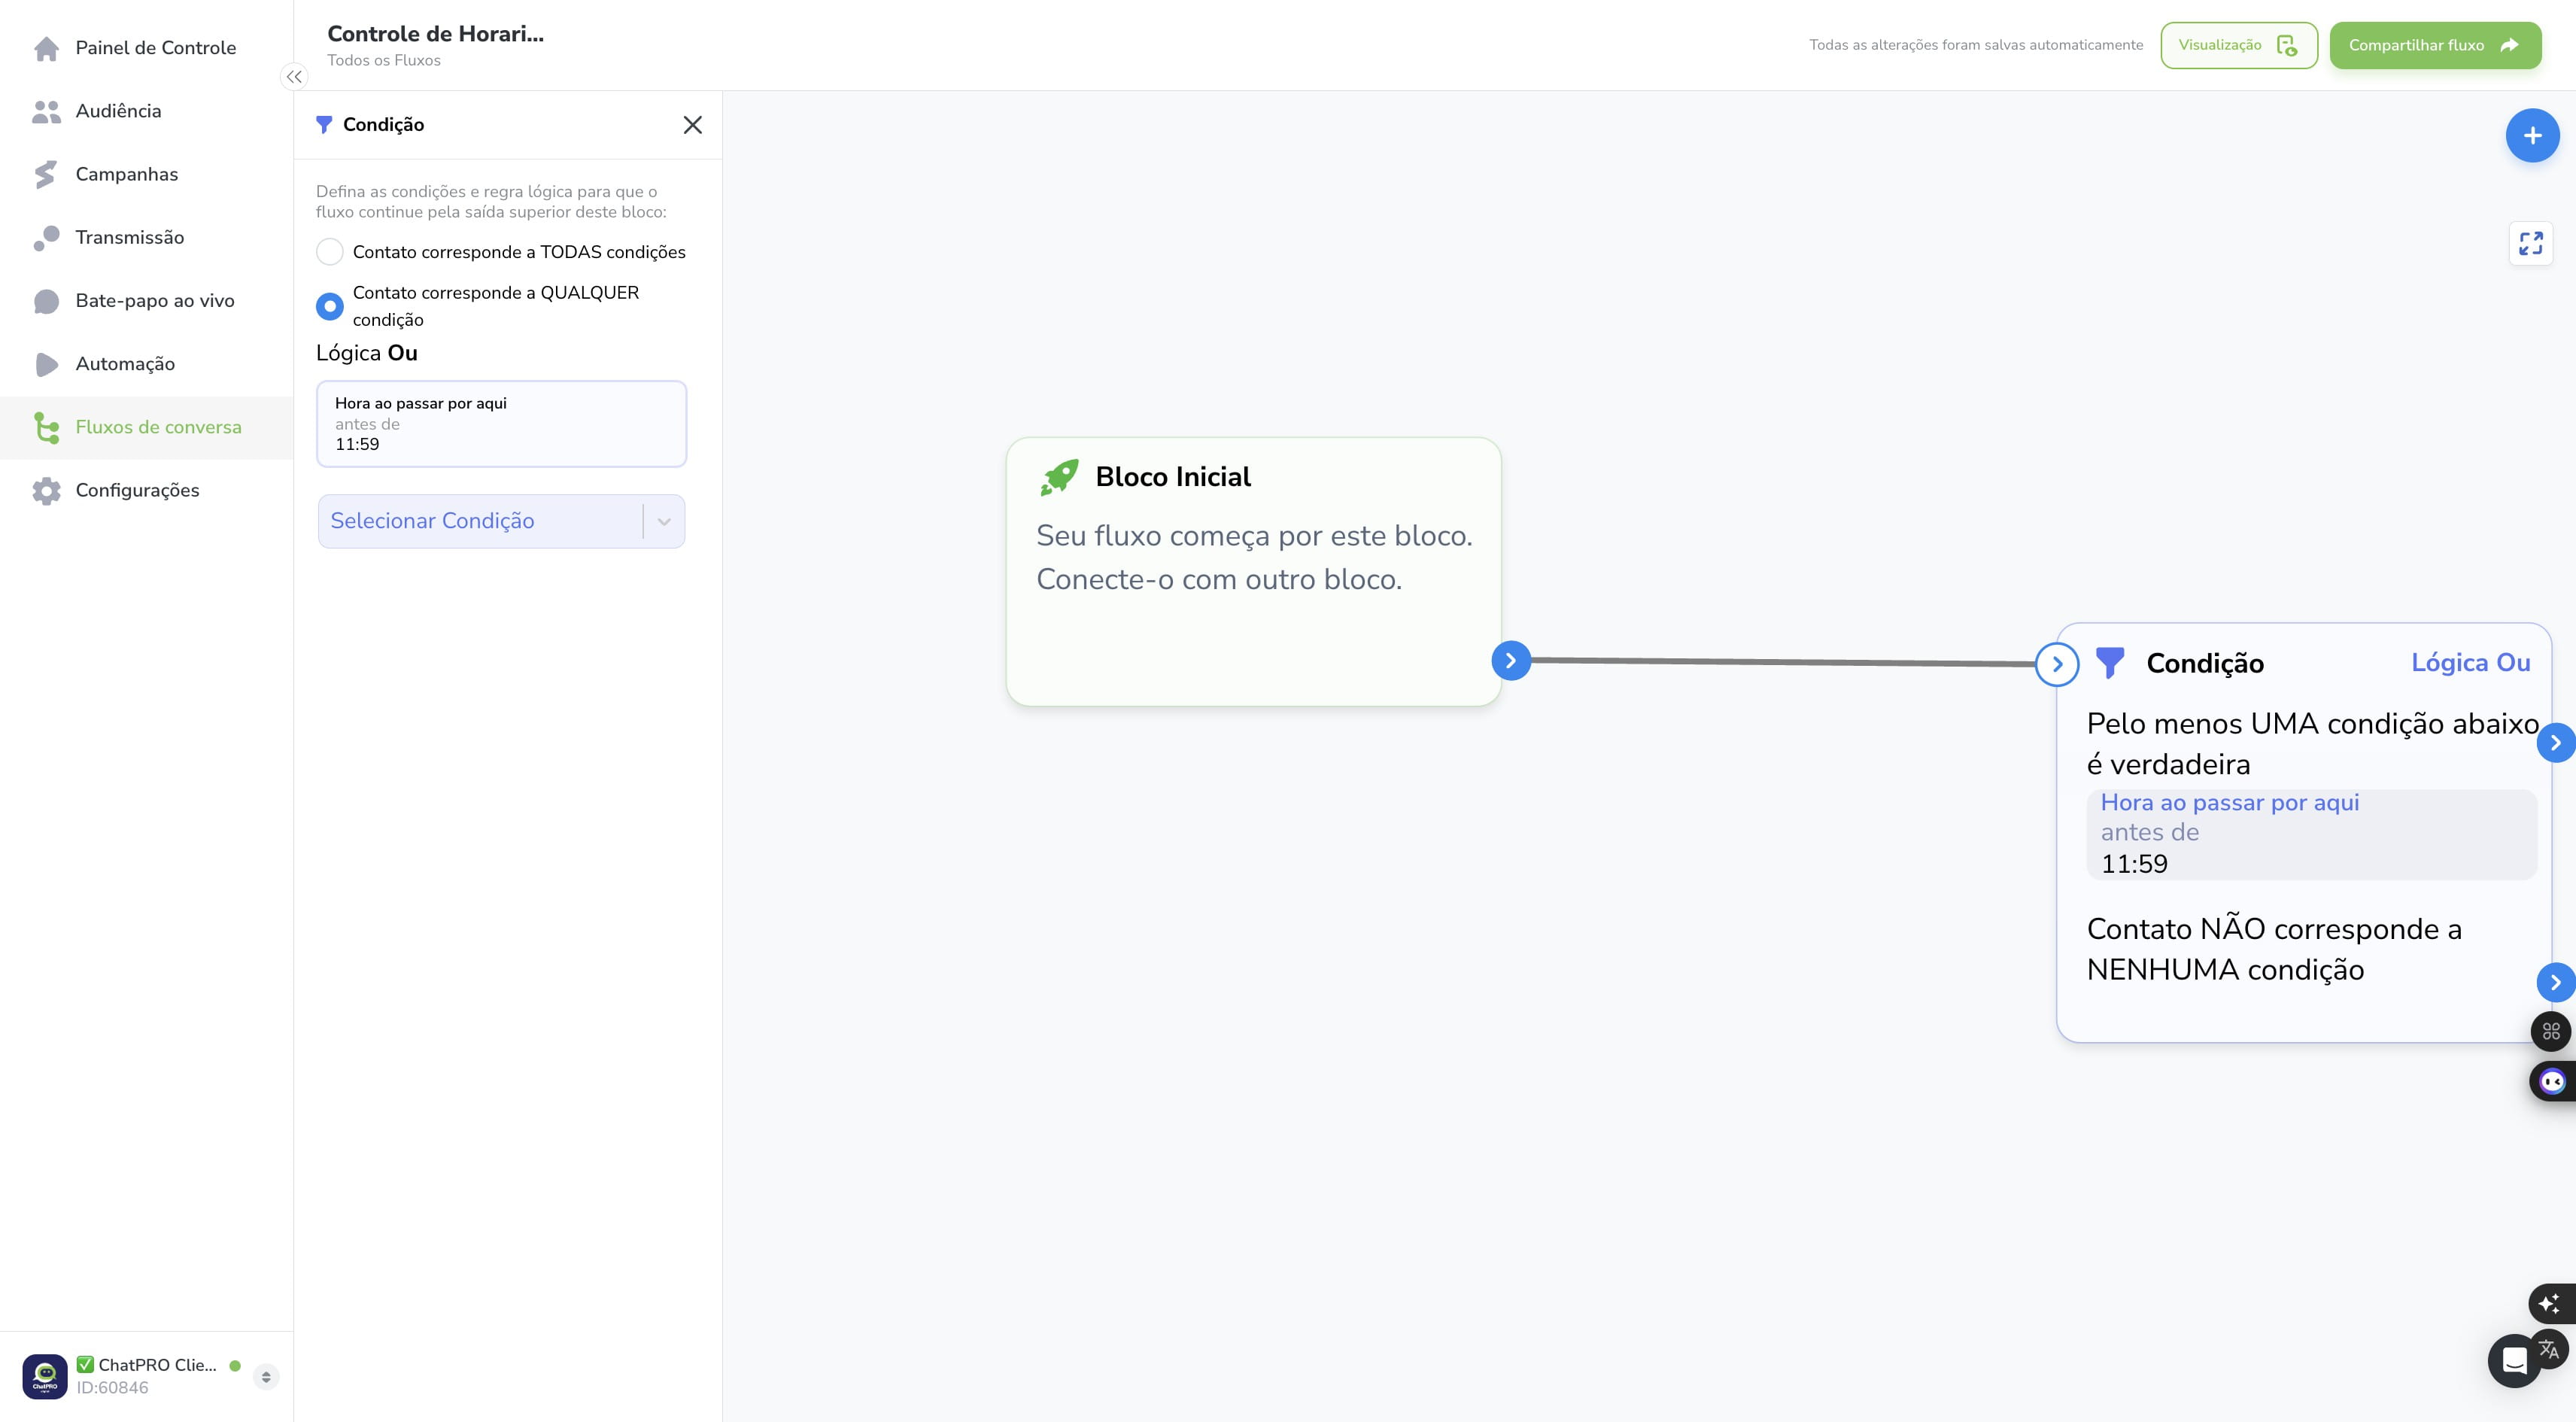Collapse the left sidebar with double-chevron icon
This screenshot has width=2576, height=1422.
point(294,76)
